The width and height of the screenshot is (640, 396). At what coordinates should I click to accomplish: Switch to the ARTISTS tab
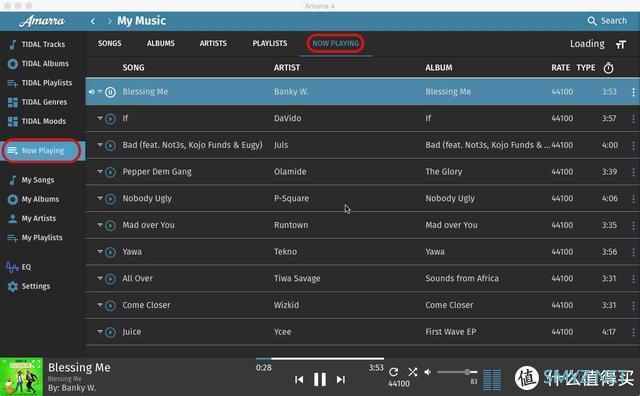click(213, 43)
